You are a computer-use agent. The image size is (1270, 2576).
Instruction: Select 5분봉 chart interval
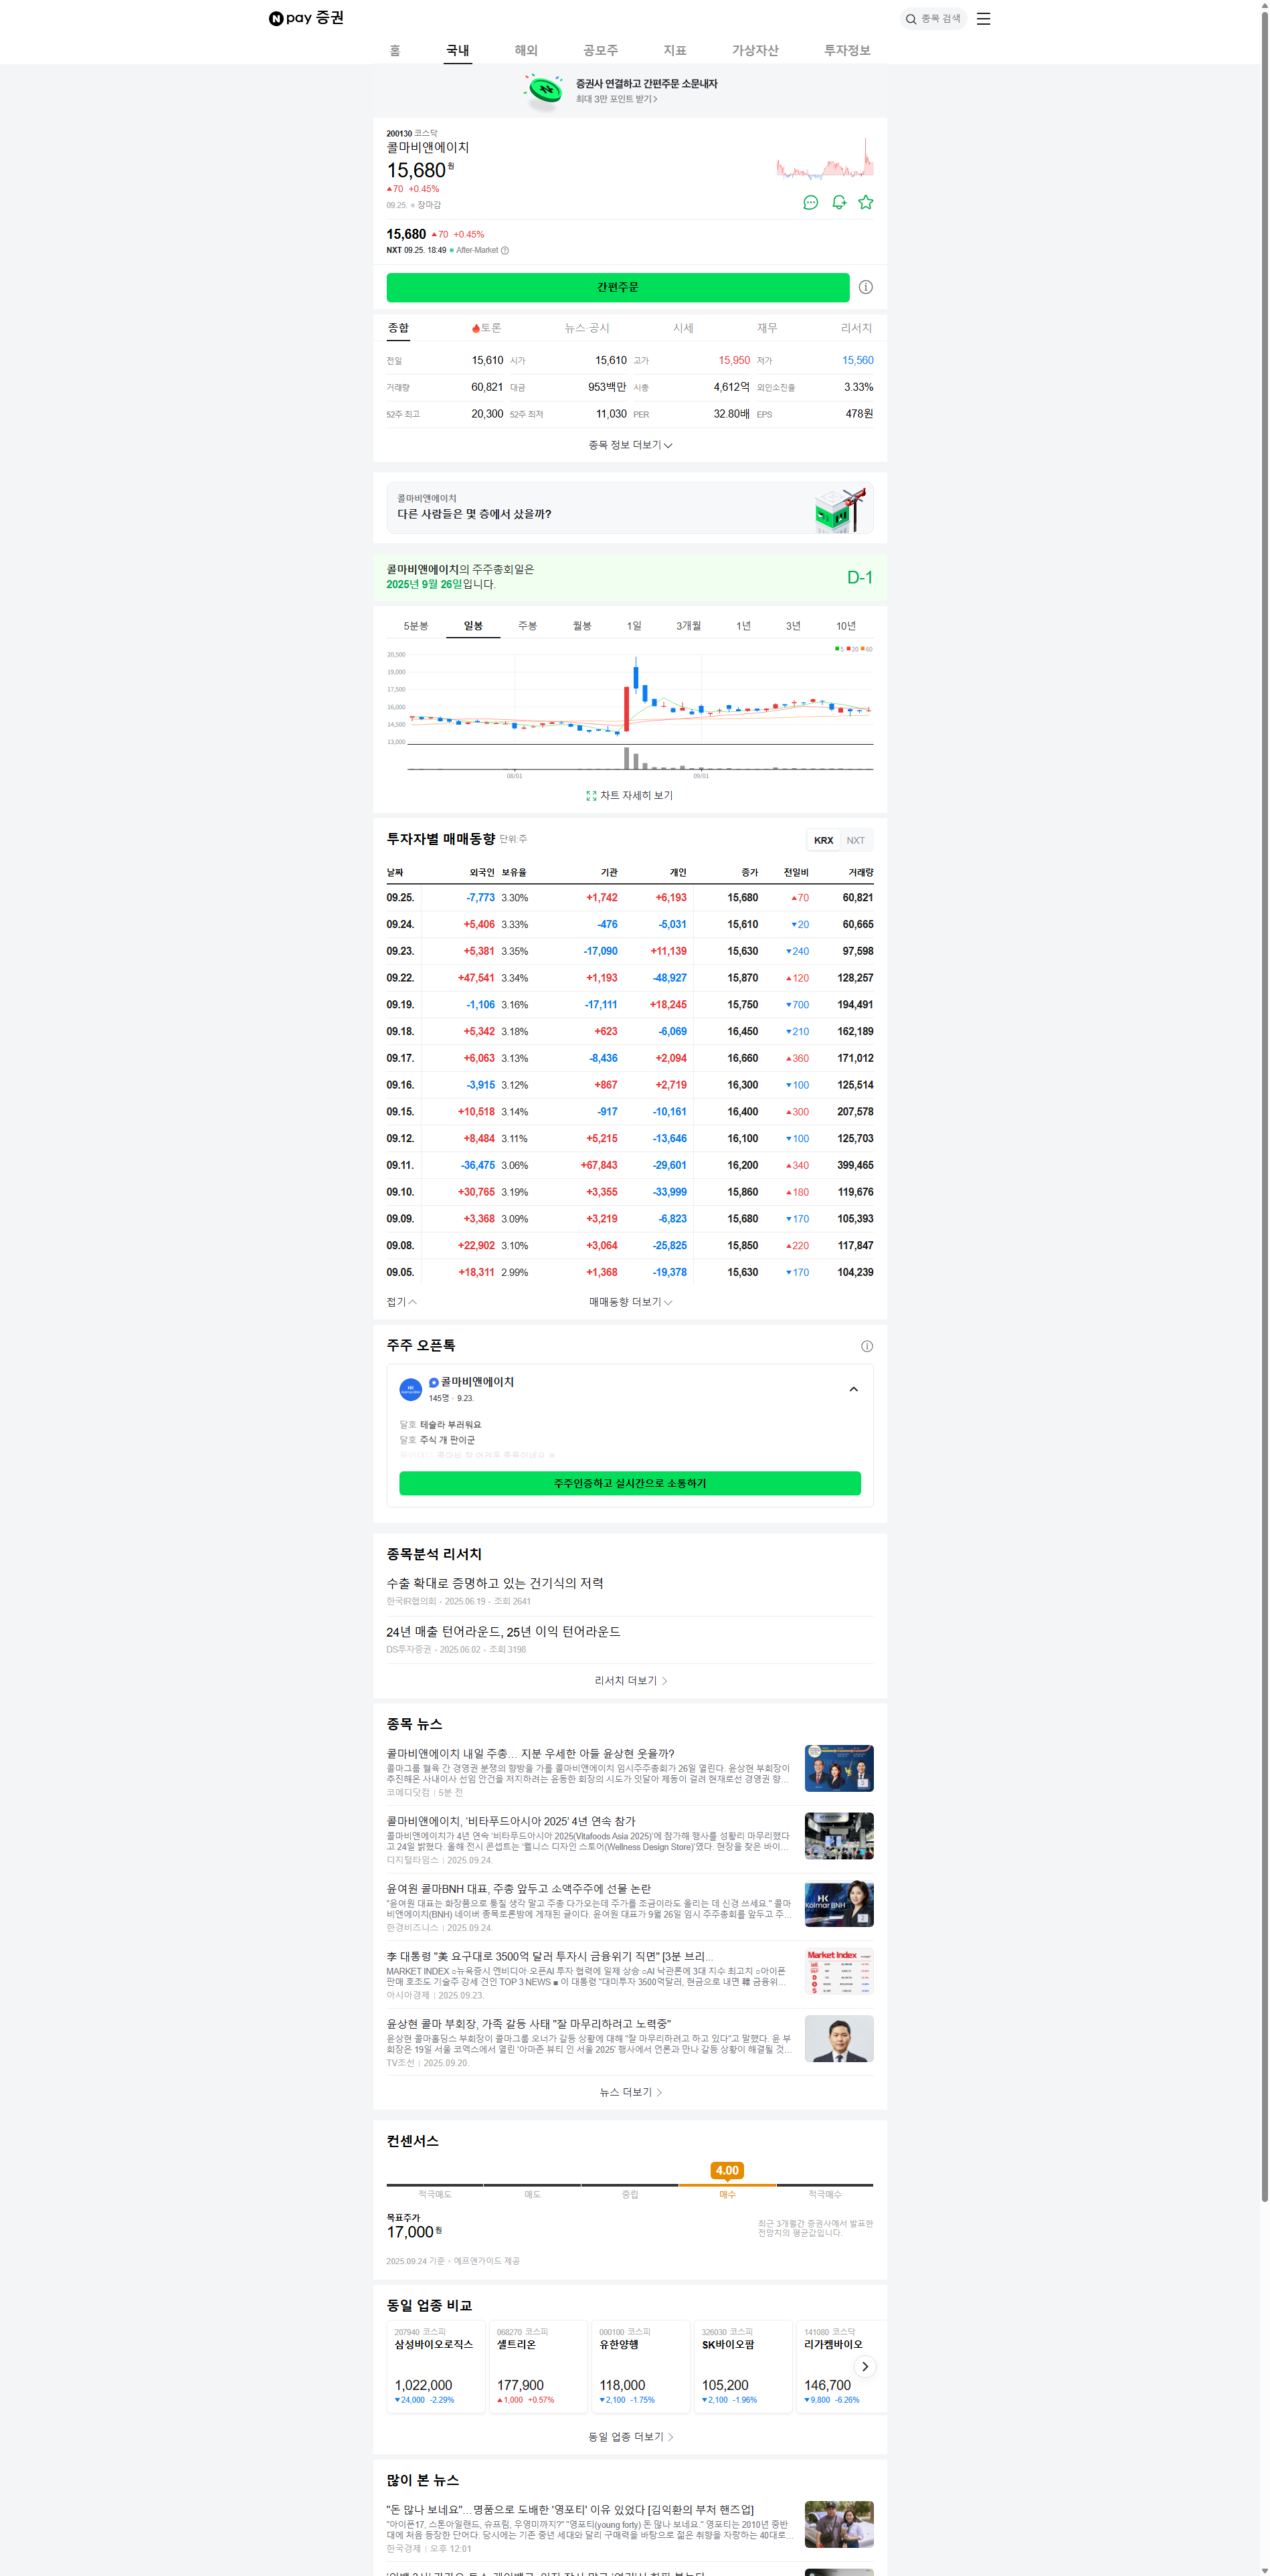[416, 626]
